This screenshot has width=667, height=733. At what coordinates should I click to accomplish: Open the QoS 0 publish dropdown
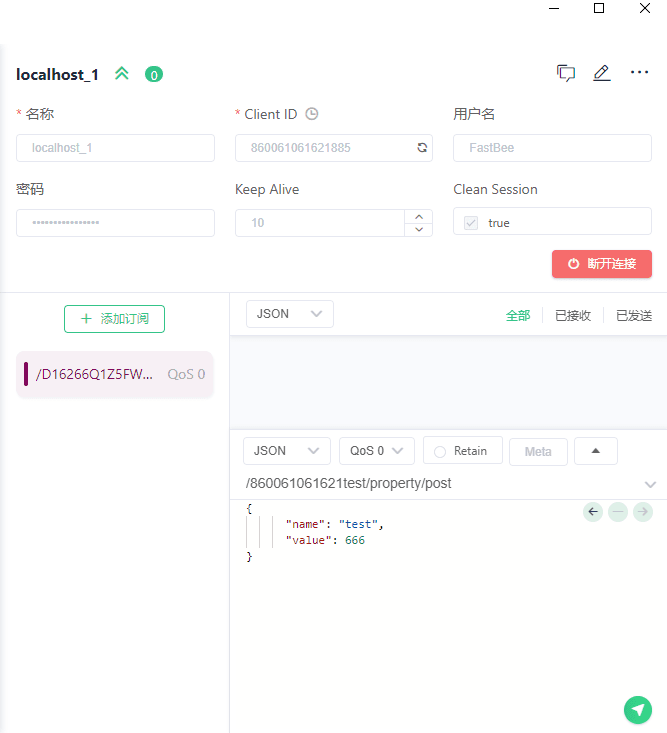[377, 451]
